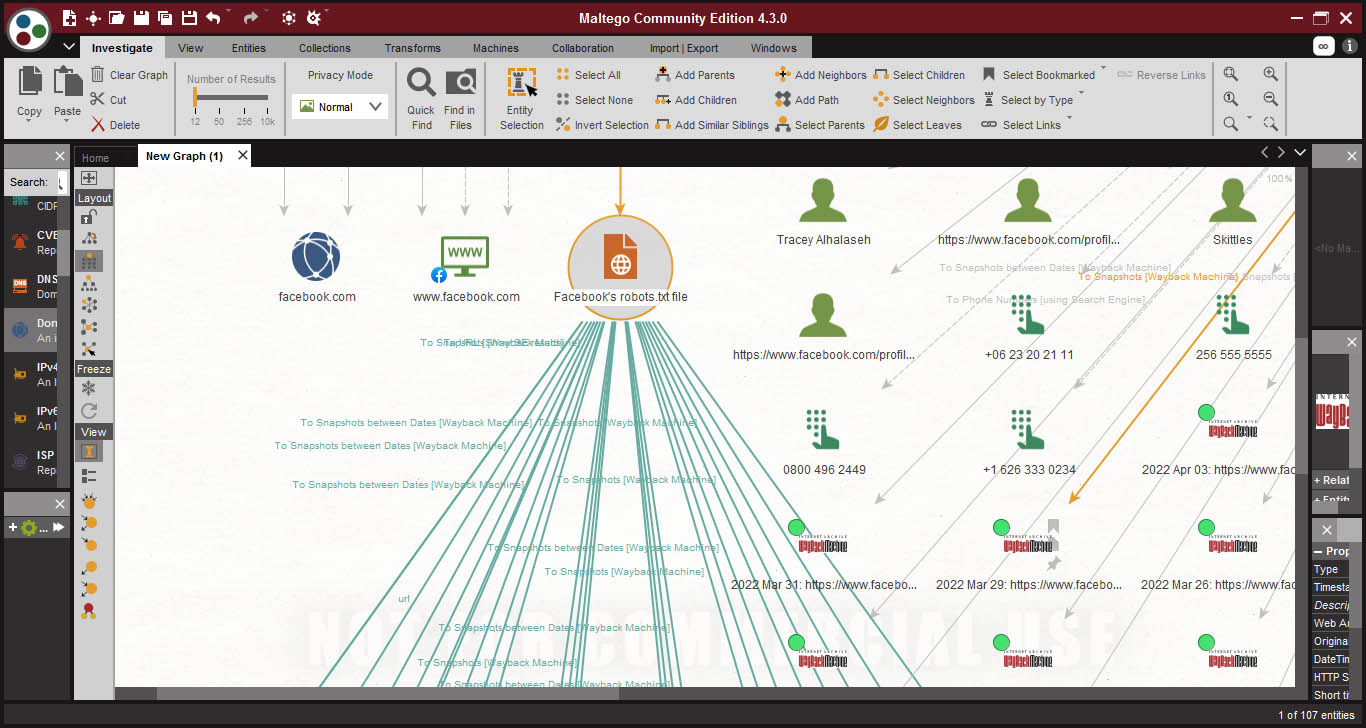Click zoom to selection icon

(x=1270, y=124)
